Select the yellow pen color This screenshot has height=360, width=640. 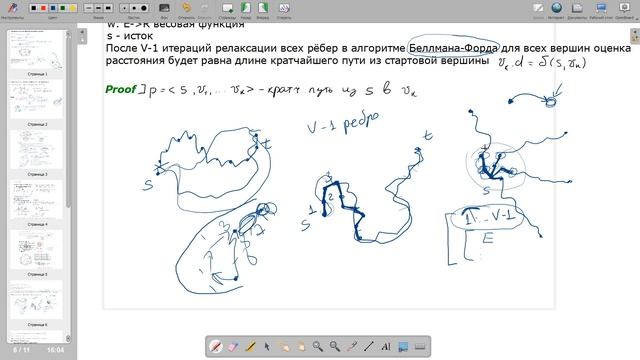click(x=72, y=8)
